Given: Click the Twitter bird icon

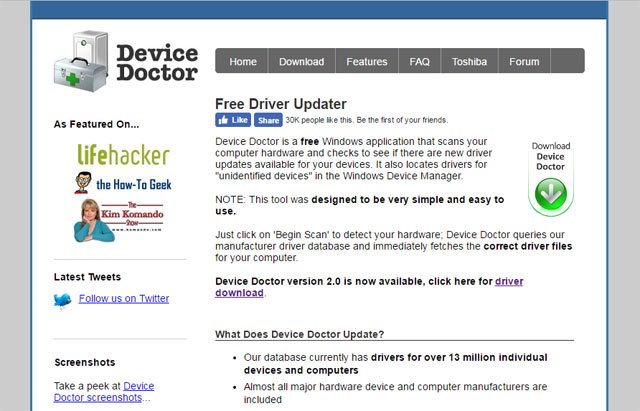Looking at the screenshot, I should [62, 300].
